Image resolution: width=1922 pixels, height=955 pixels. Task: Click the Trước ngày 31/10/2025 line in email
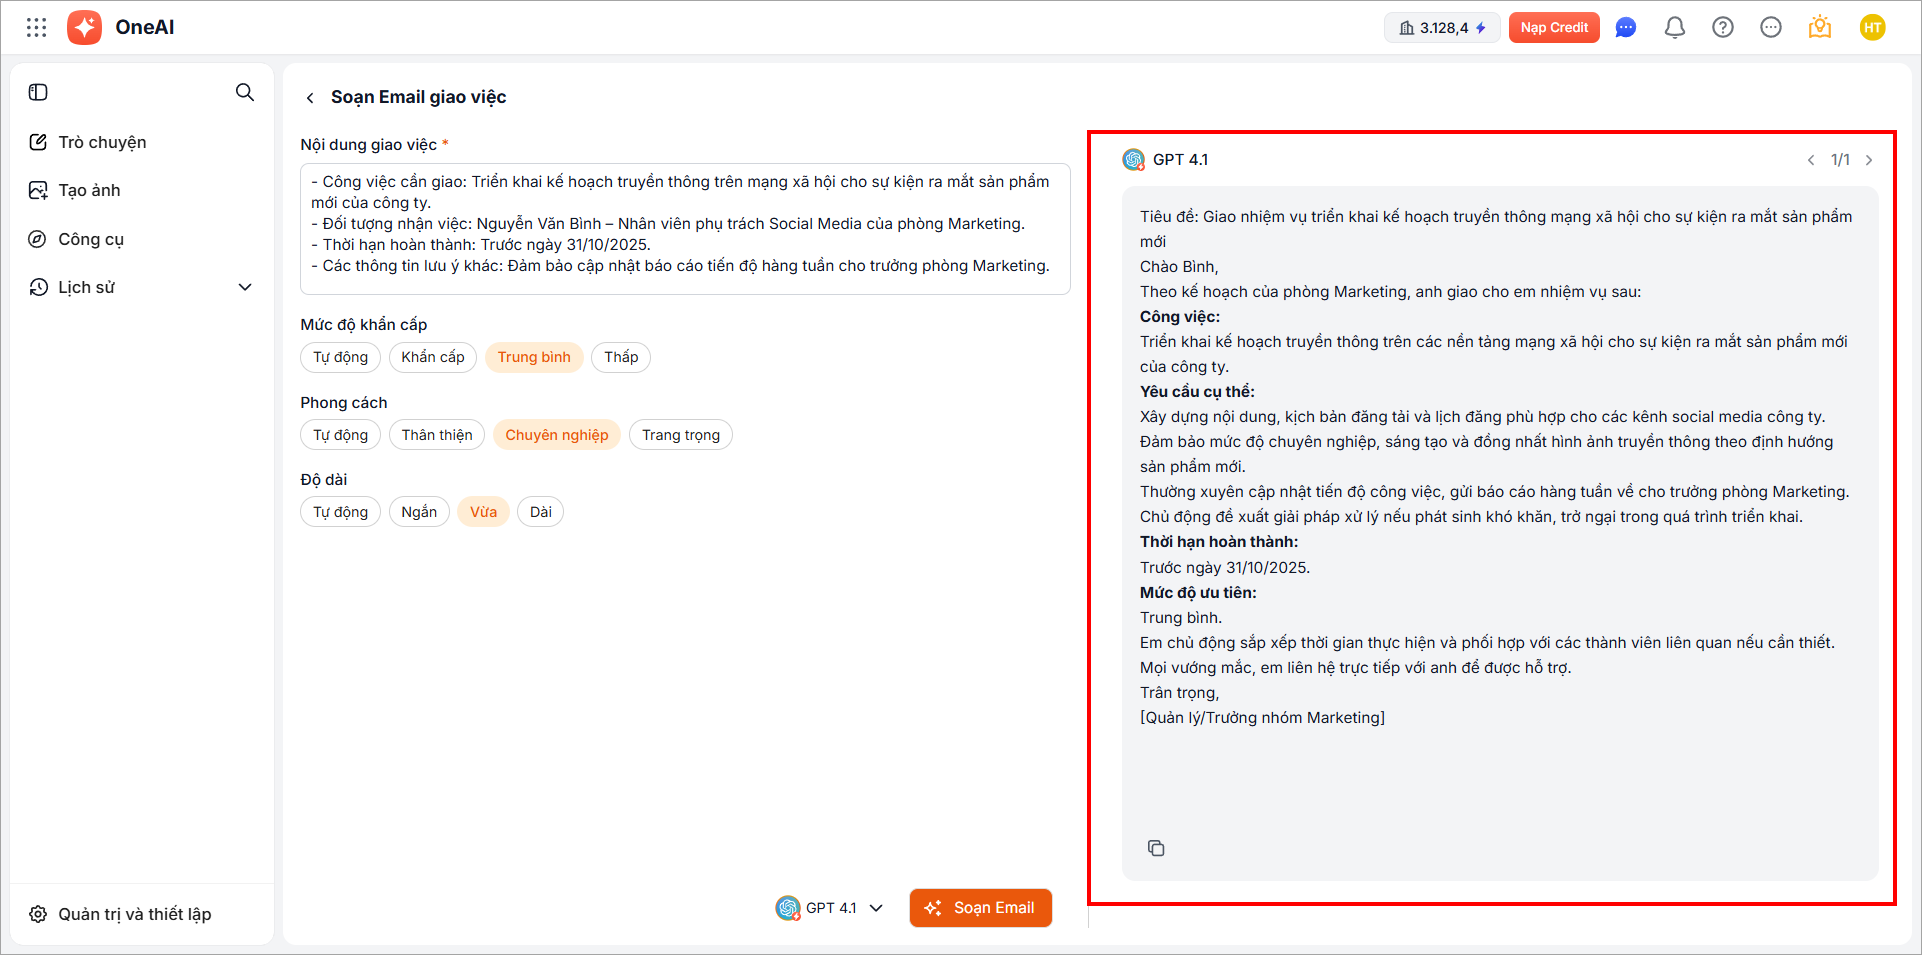pyautogui.click(x=1225, y=568)
